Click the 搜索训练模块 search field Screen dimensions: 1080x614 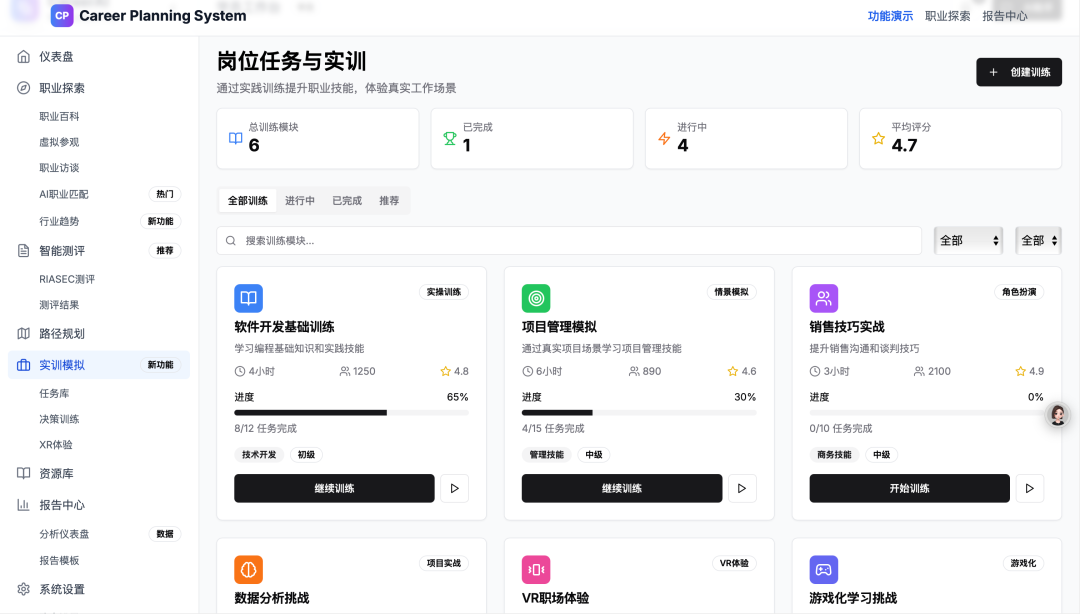[x=570, y=241]
